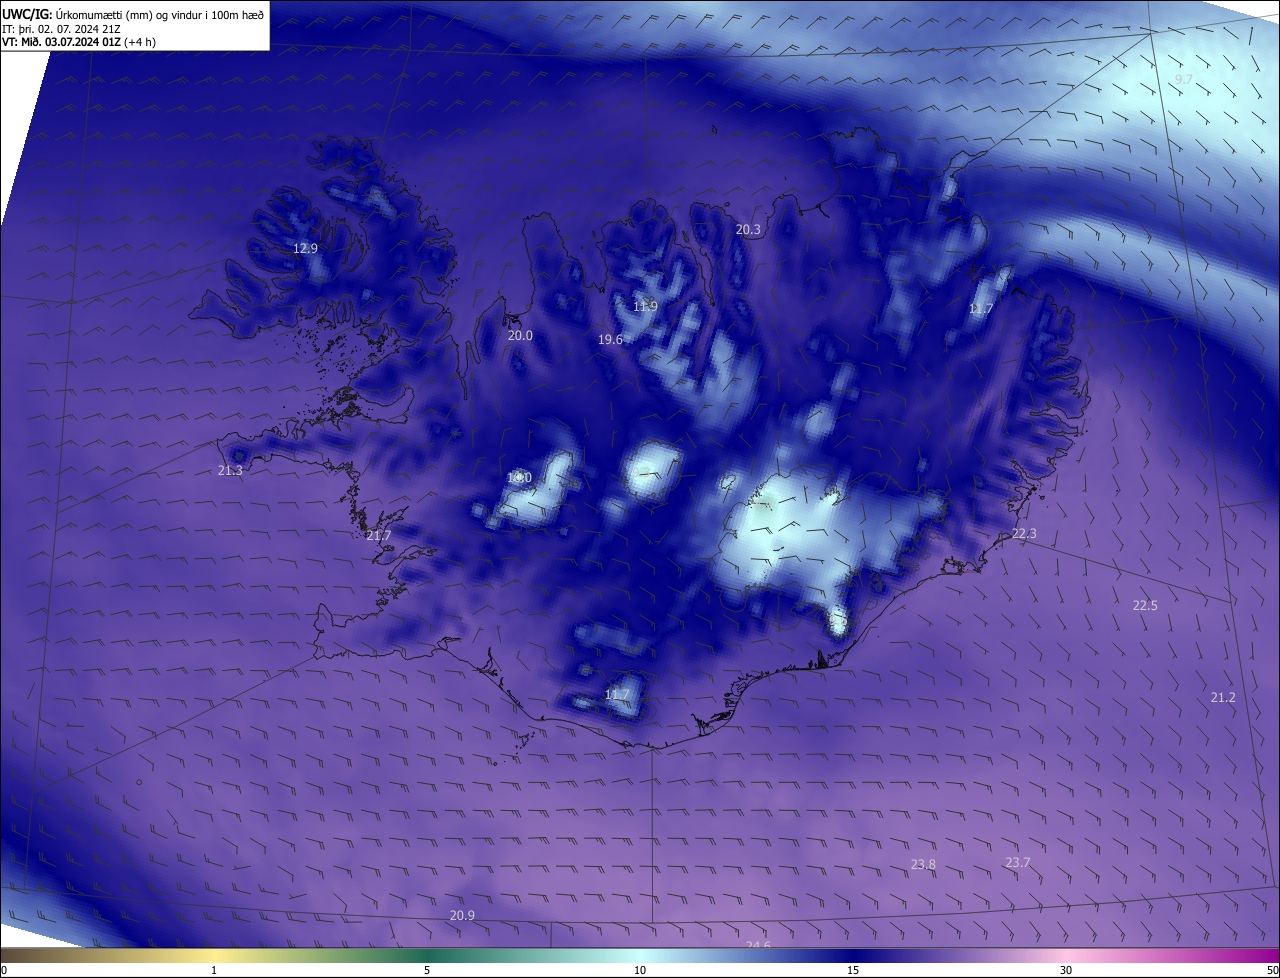Click the 24.6 value above the color scale

coord(758,944)
